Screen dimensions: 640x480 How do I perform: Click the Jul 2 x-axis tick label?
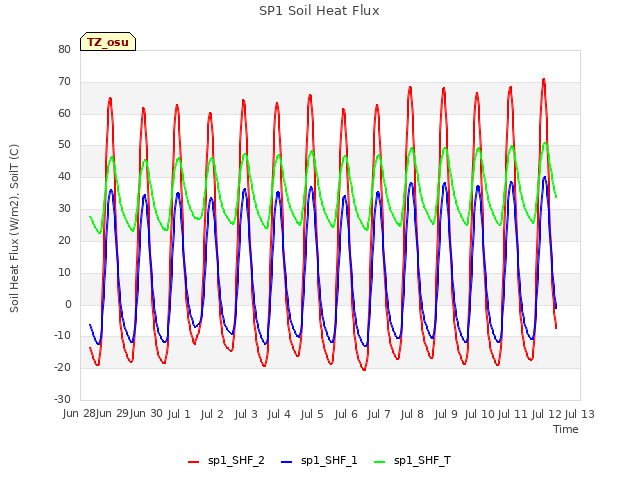(212, 414)
